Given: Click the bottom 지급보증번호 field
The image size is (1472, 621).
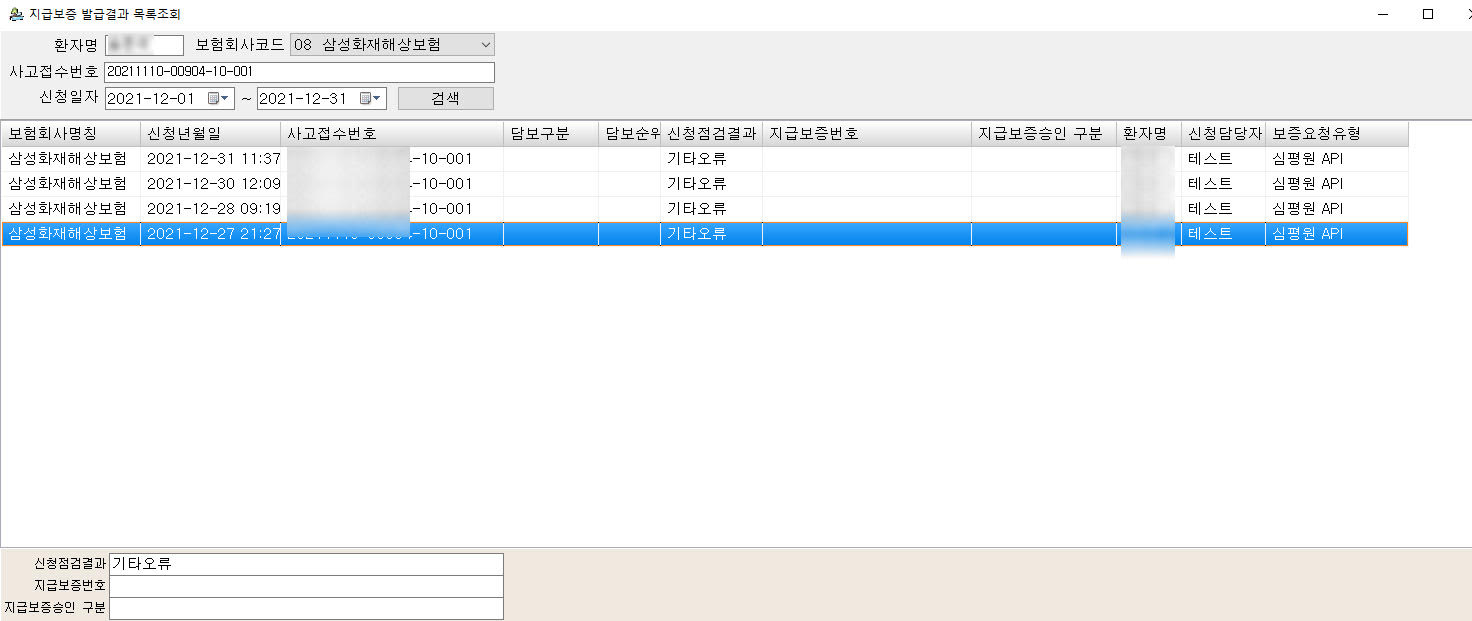Looking at the screenshot, I should [x=305, y=586].
